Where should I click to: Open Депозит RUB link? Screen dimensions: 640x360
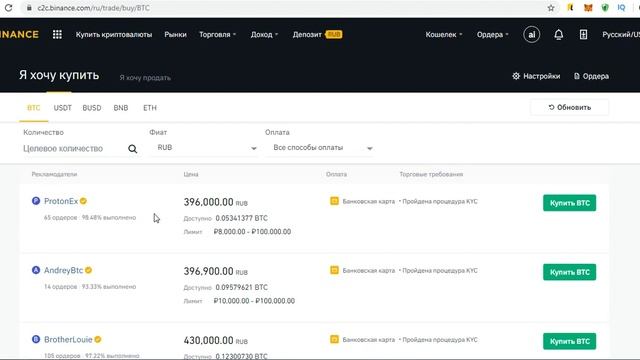[317, 35]
